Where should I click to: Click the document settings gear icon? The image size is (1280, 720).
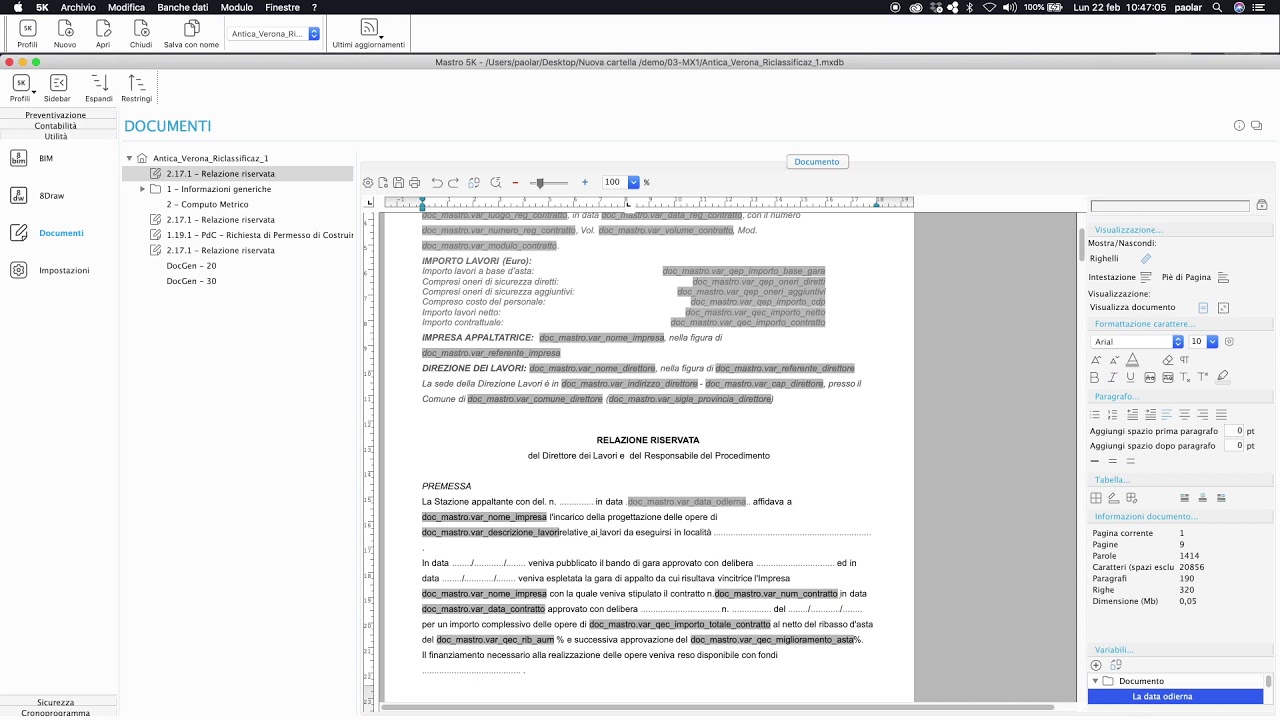(368, 183)
